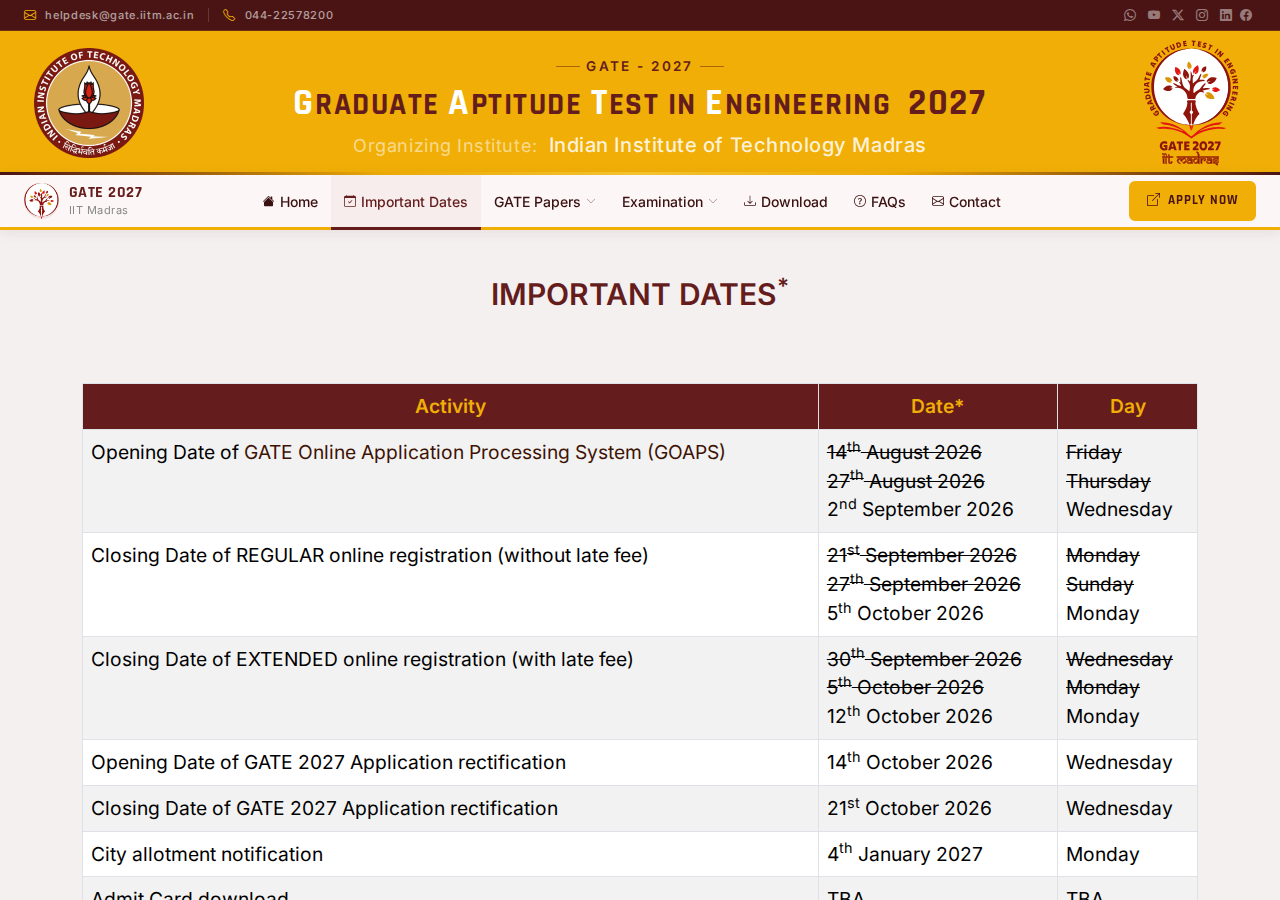This screenshot has height=900, width=1280.
Task: Click the phone number 044-22578200
Action: [278, 15]
